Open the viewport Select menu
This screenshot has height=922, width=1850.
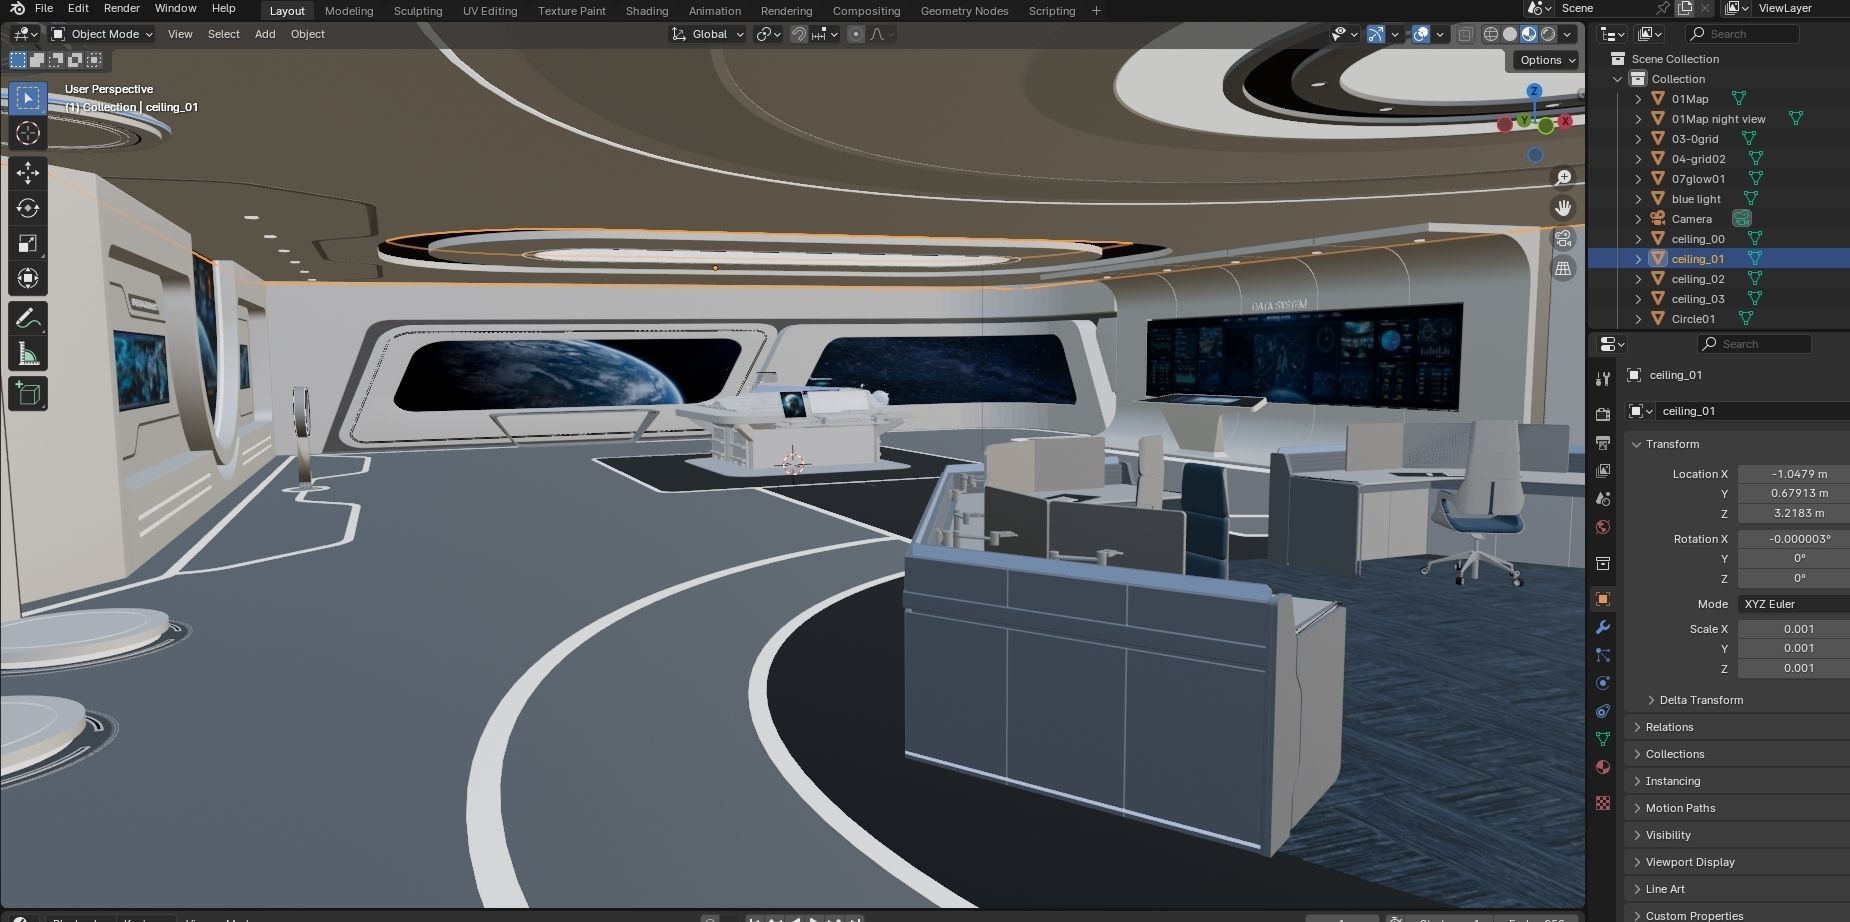coord(223,34)
